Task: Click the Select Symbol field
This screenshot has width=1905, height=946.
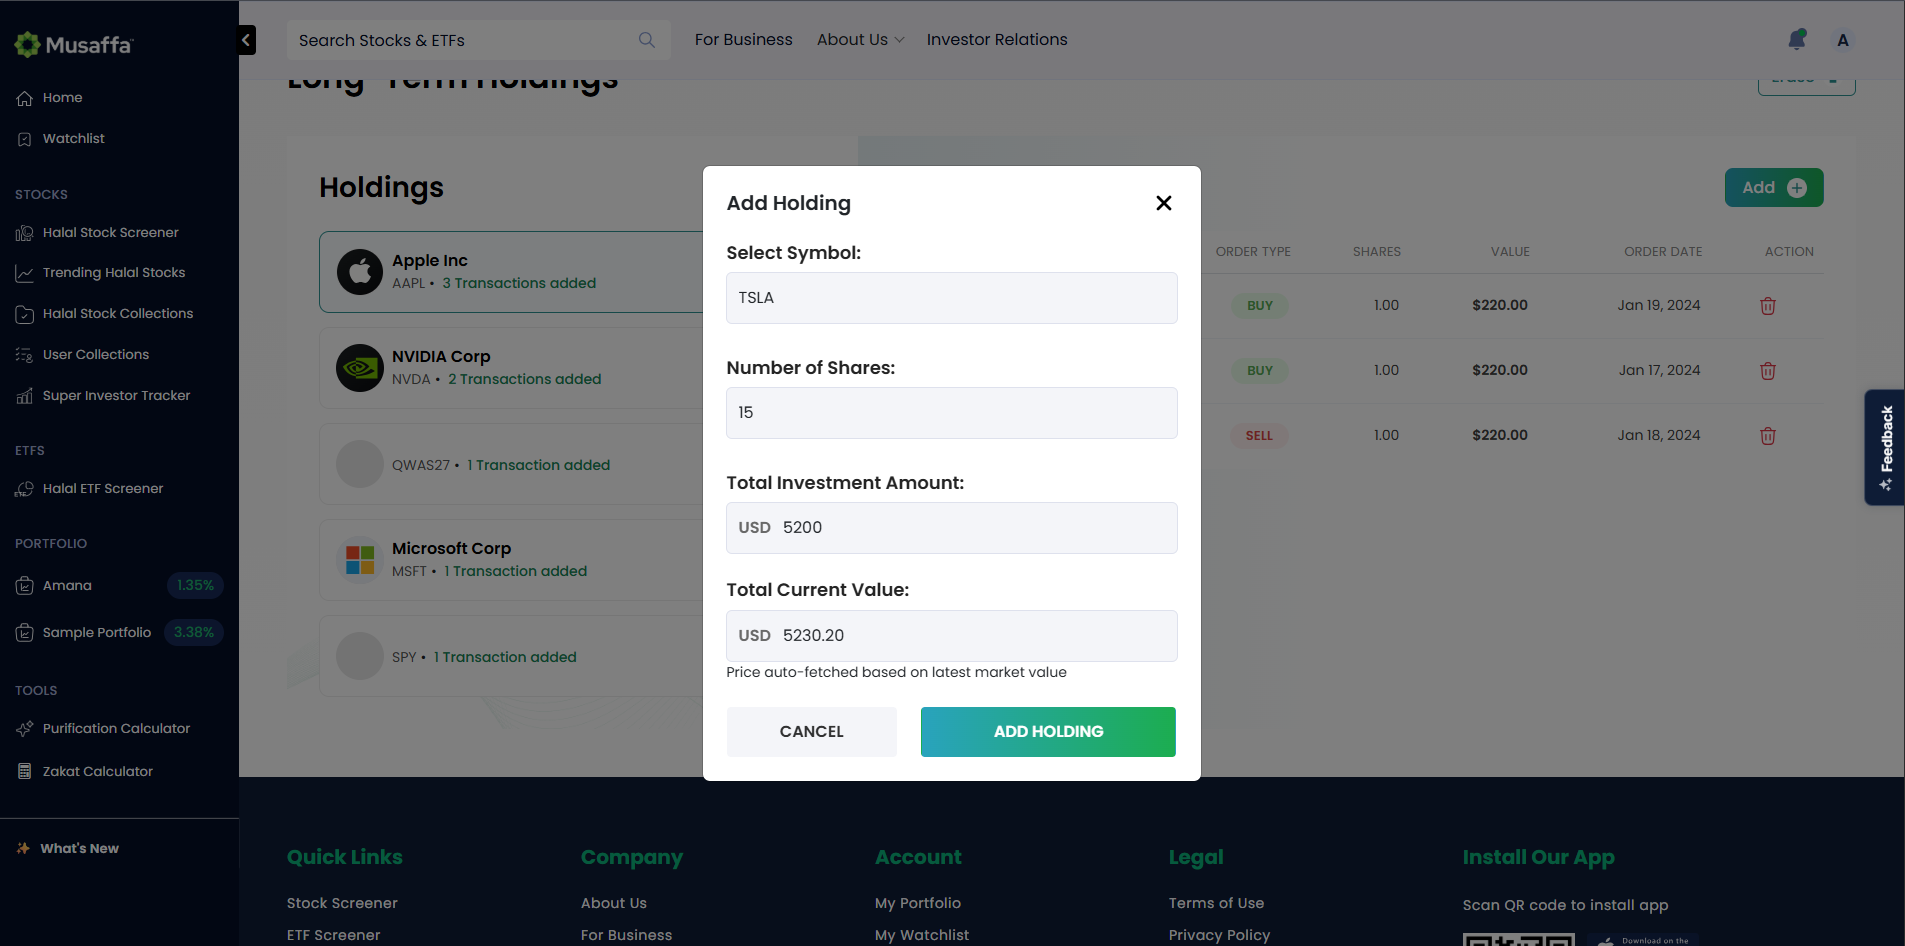Action: click(x=952, y=298)
